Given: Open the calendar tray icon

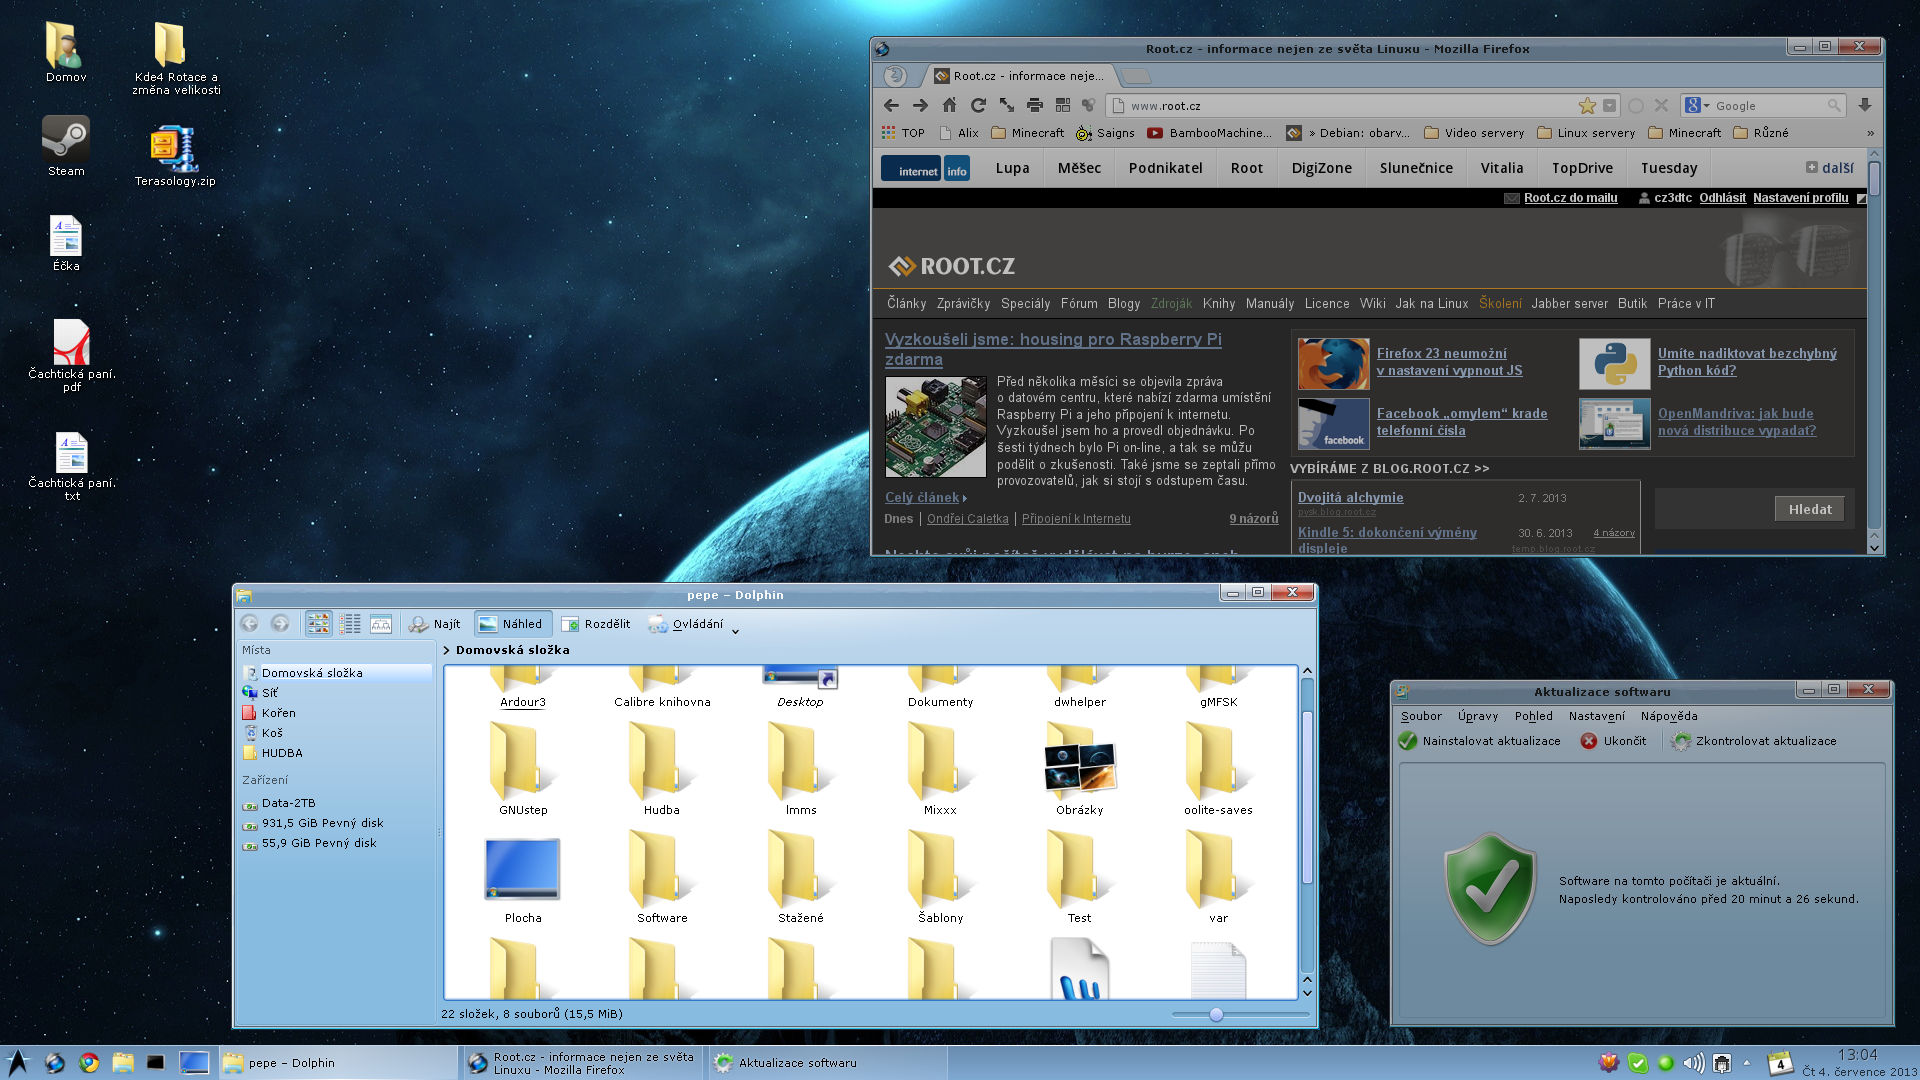Looking at the screenshot, I should click(x=1779, y=1063).
